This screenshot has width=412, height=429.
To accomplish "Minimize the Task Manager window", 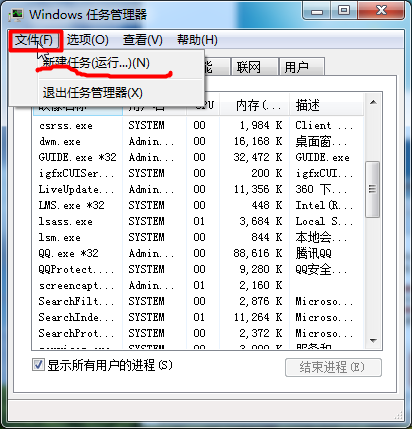I will (x=317, y=11).
